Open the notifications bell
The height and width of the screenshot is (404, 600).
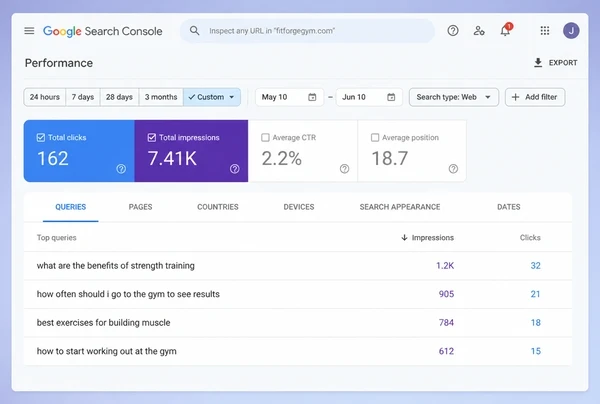[505, 31]
